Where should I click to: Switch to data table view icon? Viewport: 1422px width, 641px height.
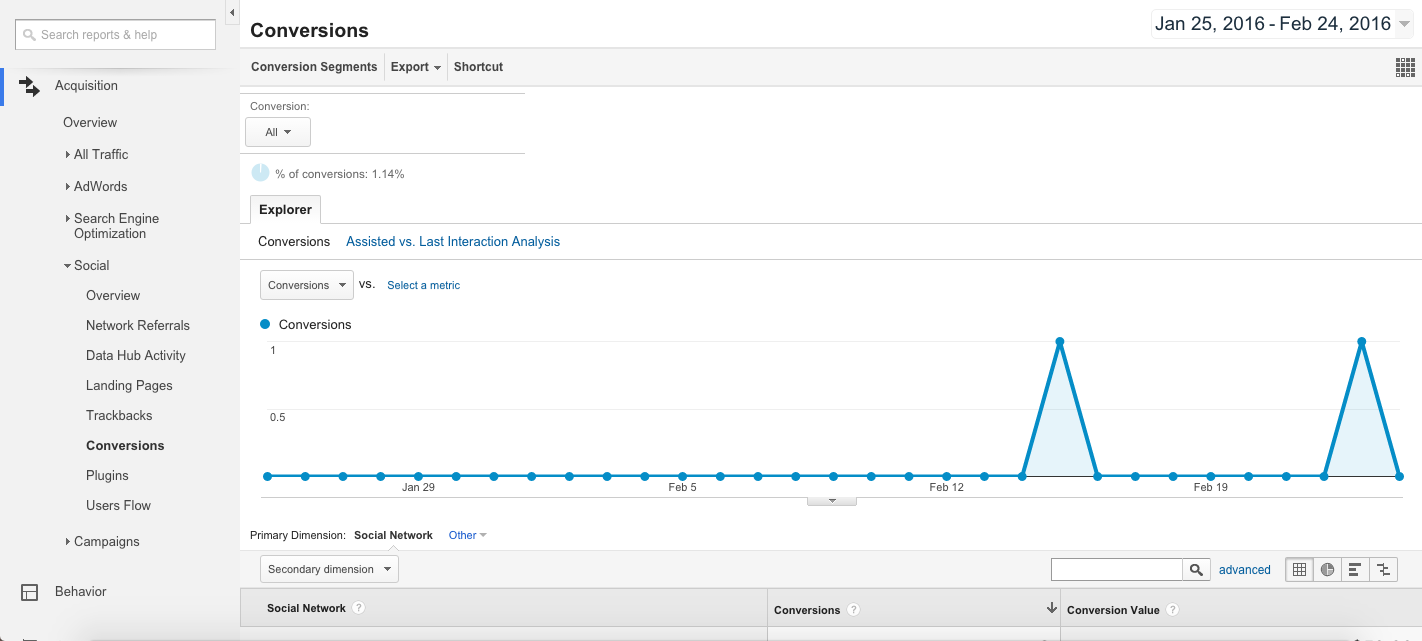tap(1299, 569)
